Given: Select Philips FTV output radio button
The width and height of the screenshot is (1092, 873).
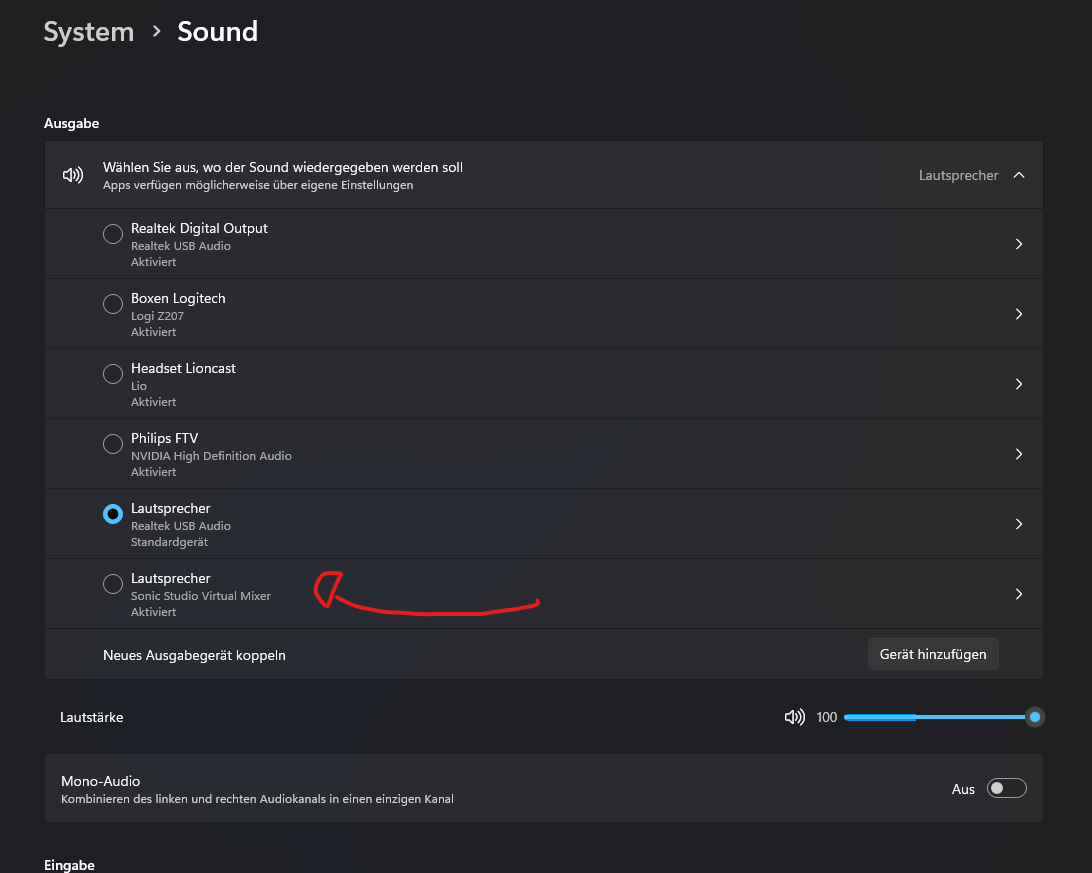Looking at the screenshot, I should click(113, 444).
